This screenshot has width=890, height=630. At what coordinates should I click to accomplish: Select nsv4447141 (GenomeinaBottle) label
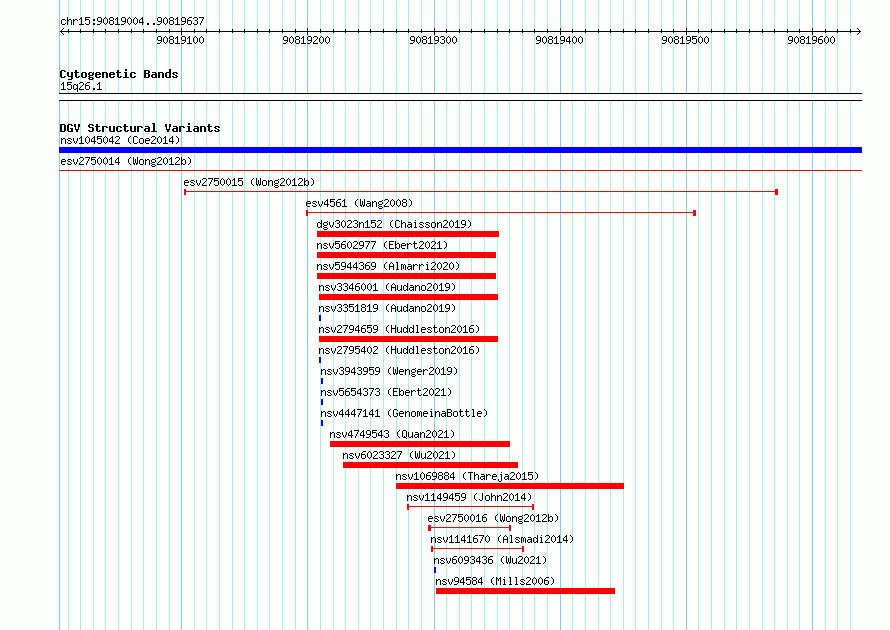[x=404, y=413]
